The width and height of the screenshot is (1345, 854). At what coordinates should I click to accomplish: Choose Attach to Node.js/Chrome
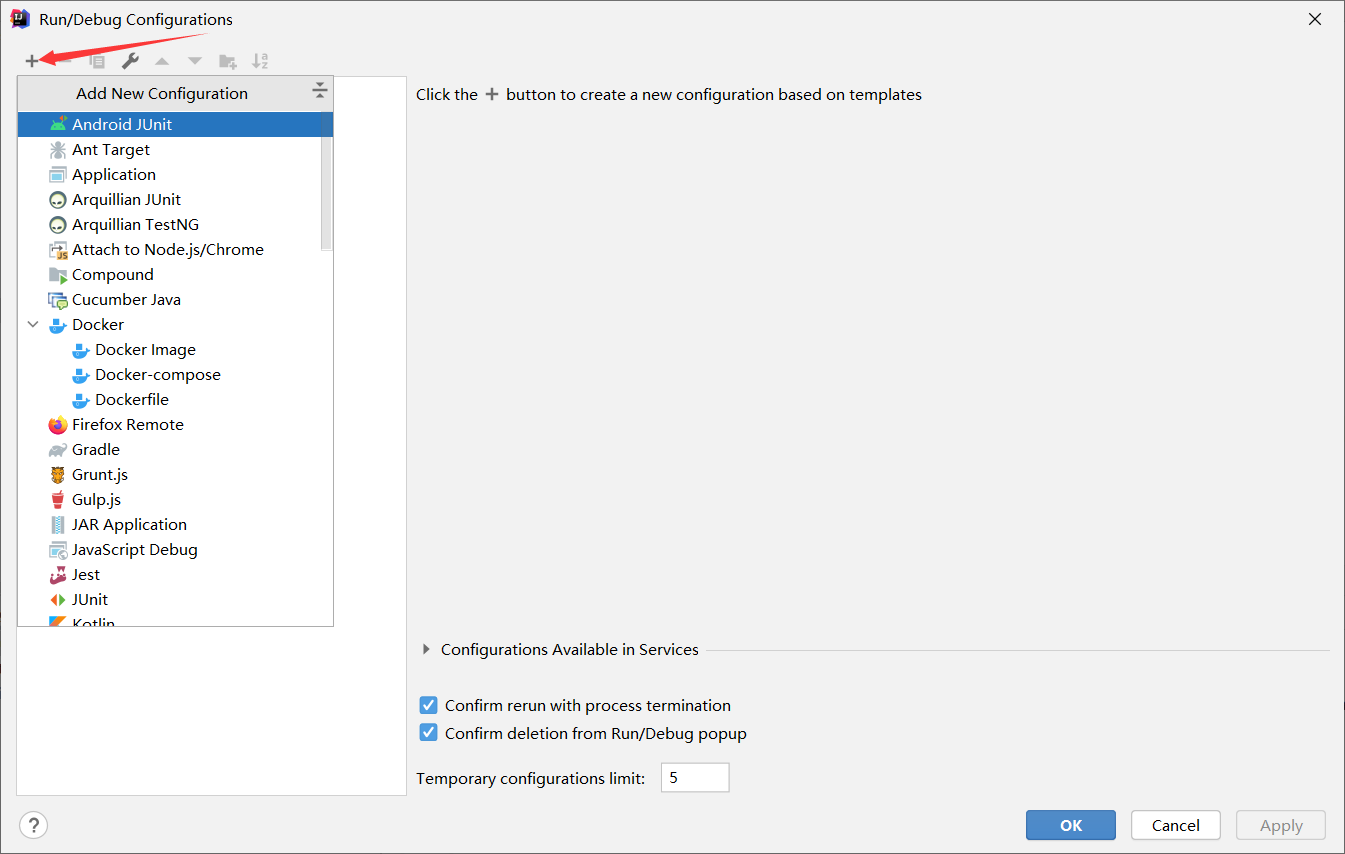[169, 249]
